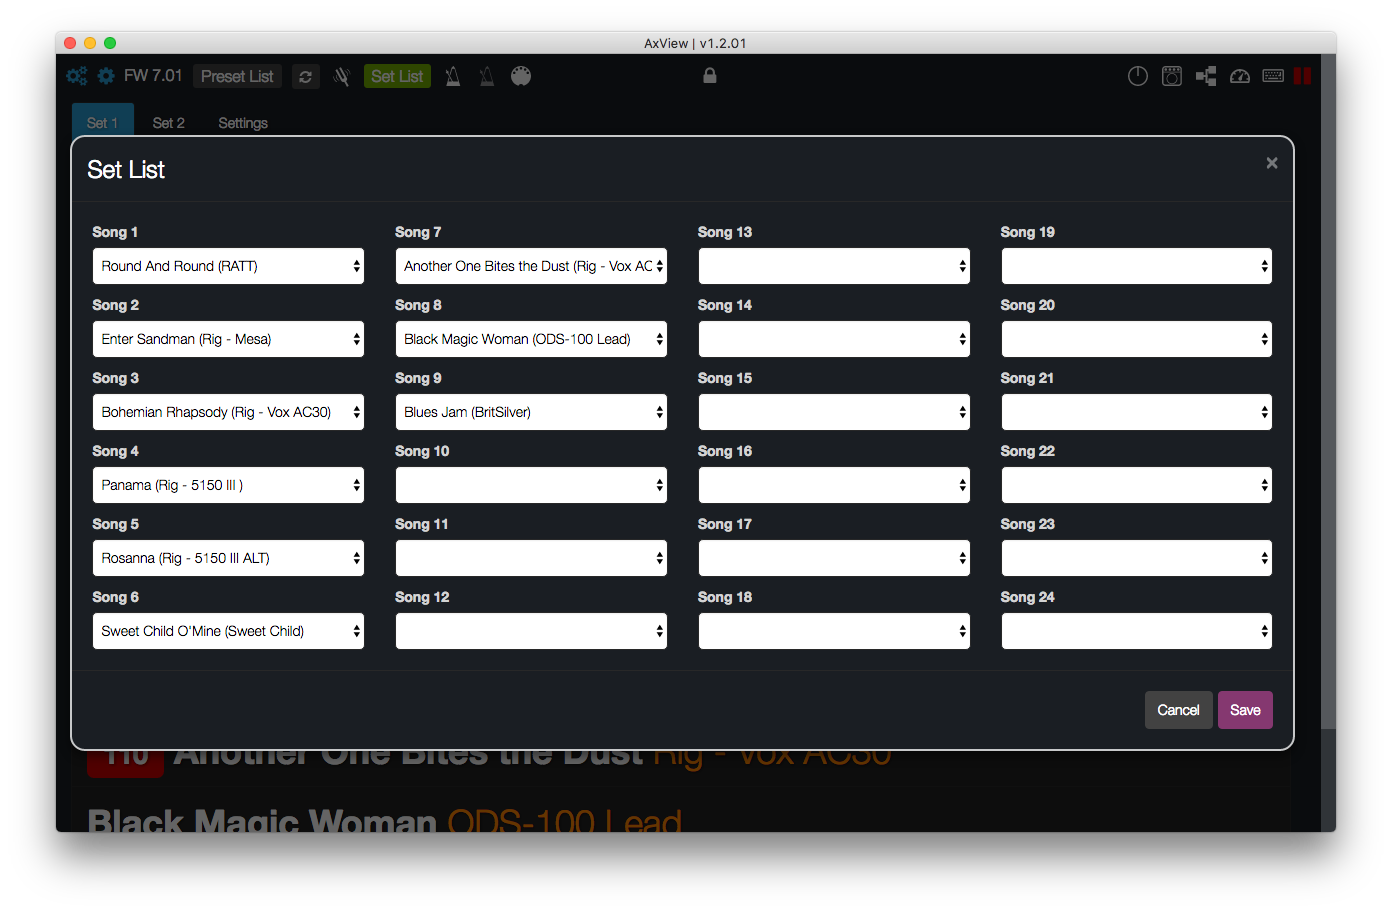Open Song 3 dropdown showing Bohemian Rhapsody
The height and width of the screenshot is (912, 1392).
(228, 412)
